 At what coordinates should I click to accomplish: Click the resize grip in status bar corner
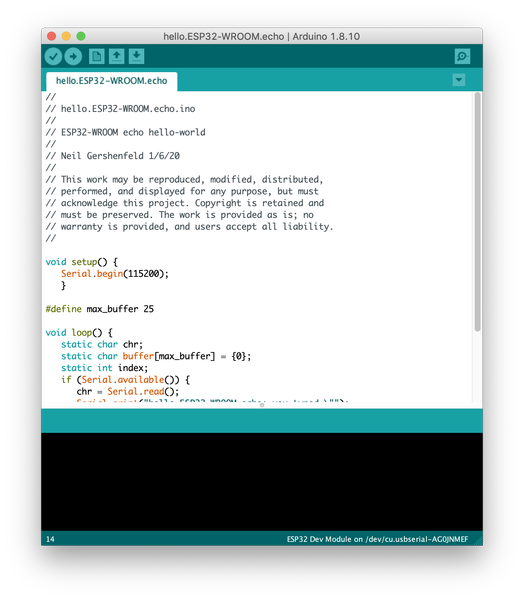pos(478,540)
